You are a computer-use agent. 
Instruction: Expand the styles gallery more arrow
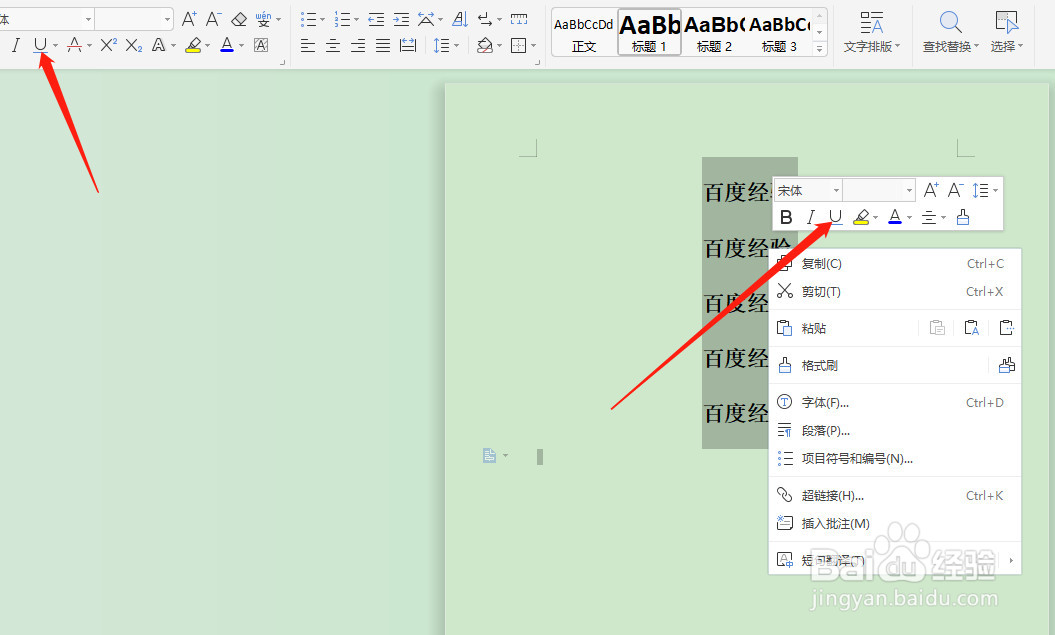pos(820,48)
